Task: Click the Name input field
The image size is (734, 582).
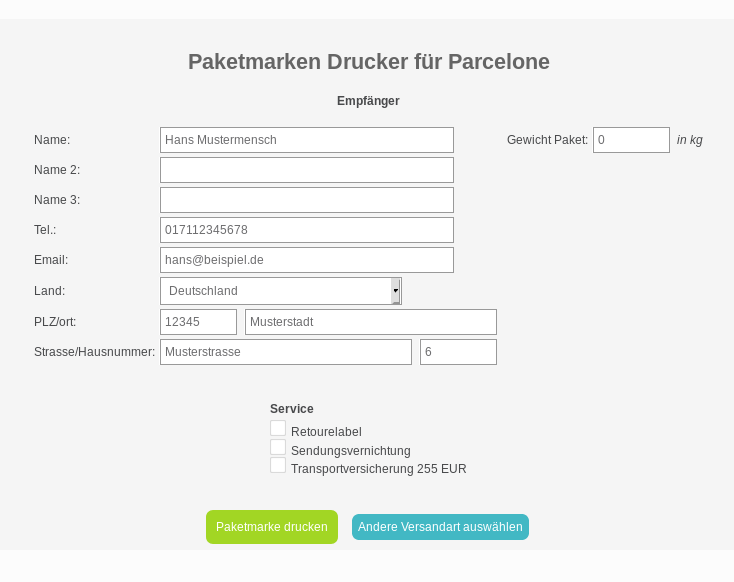Action: [306, 140]
